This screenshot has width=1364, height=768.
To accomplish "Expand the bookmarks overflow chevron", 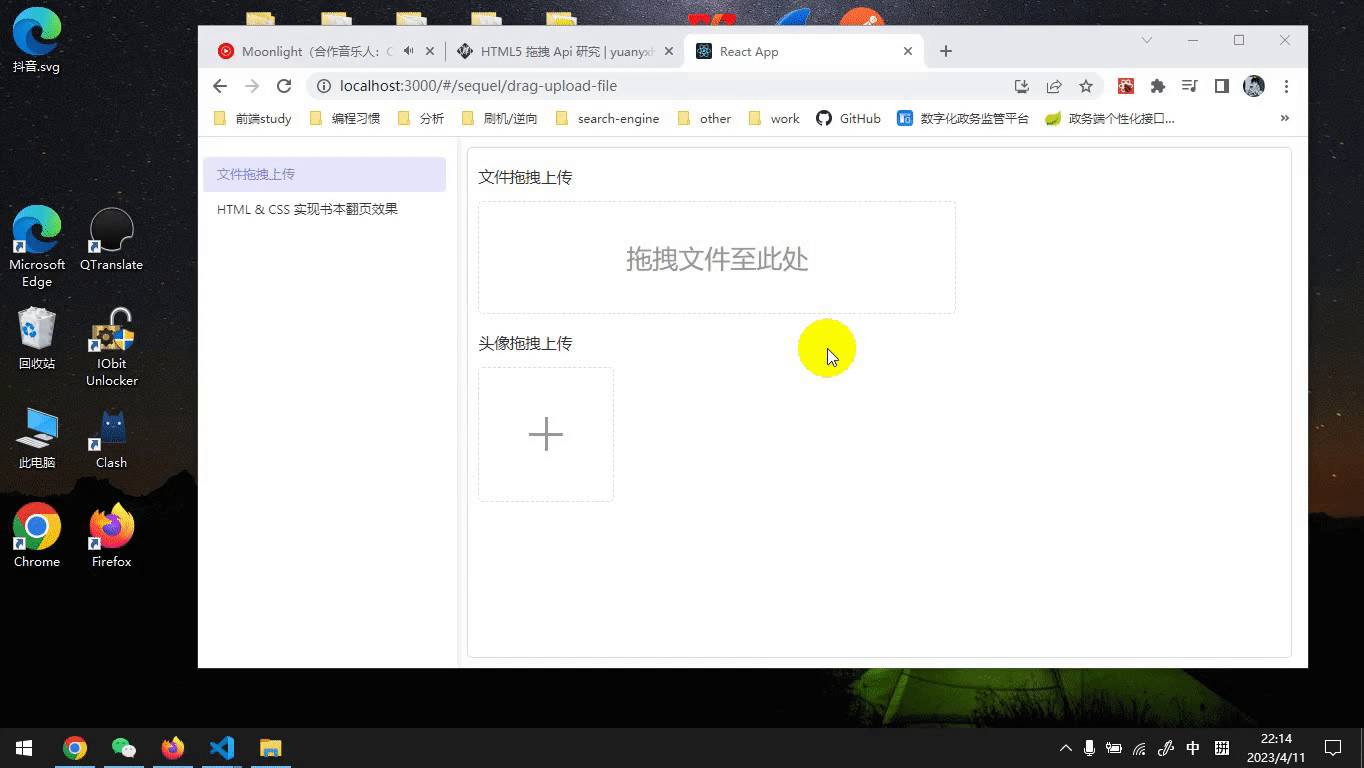I will pos(1285,117).
